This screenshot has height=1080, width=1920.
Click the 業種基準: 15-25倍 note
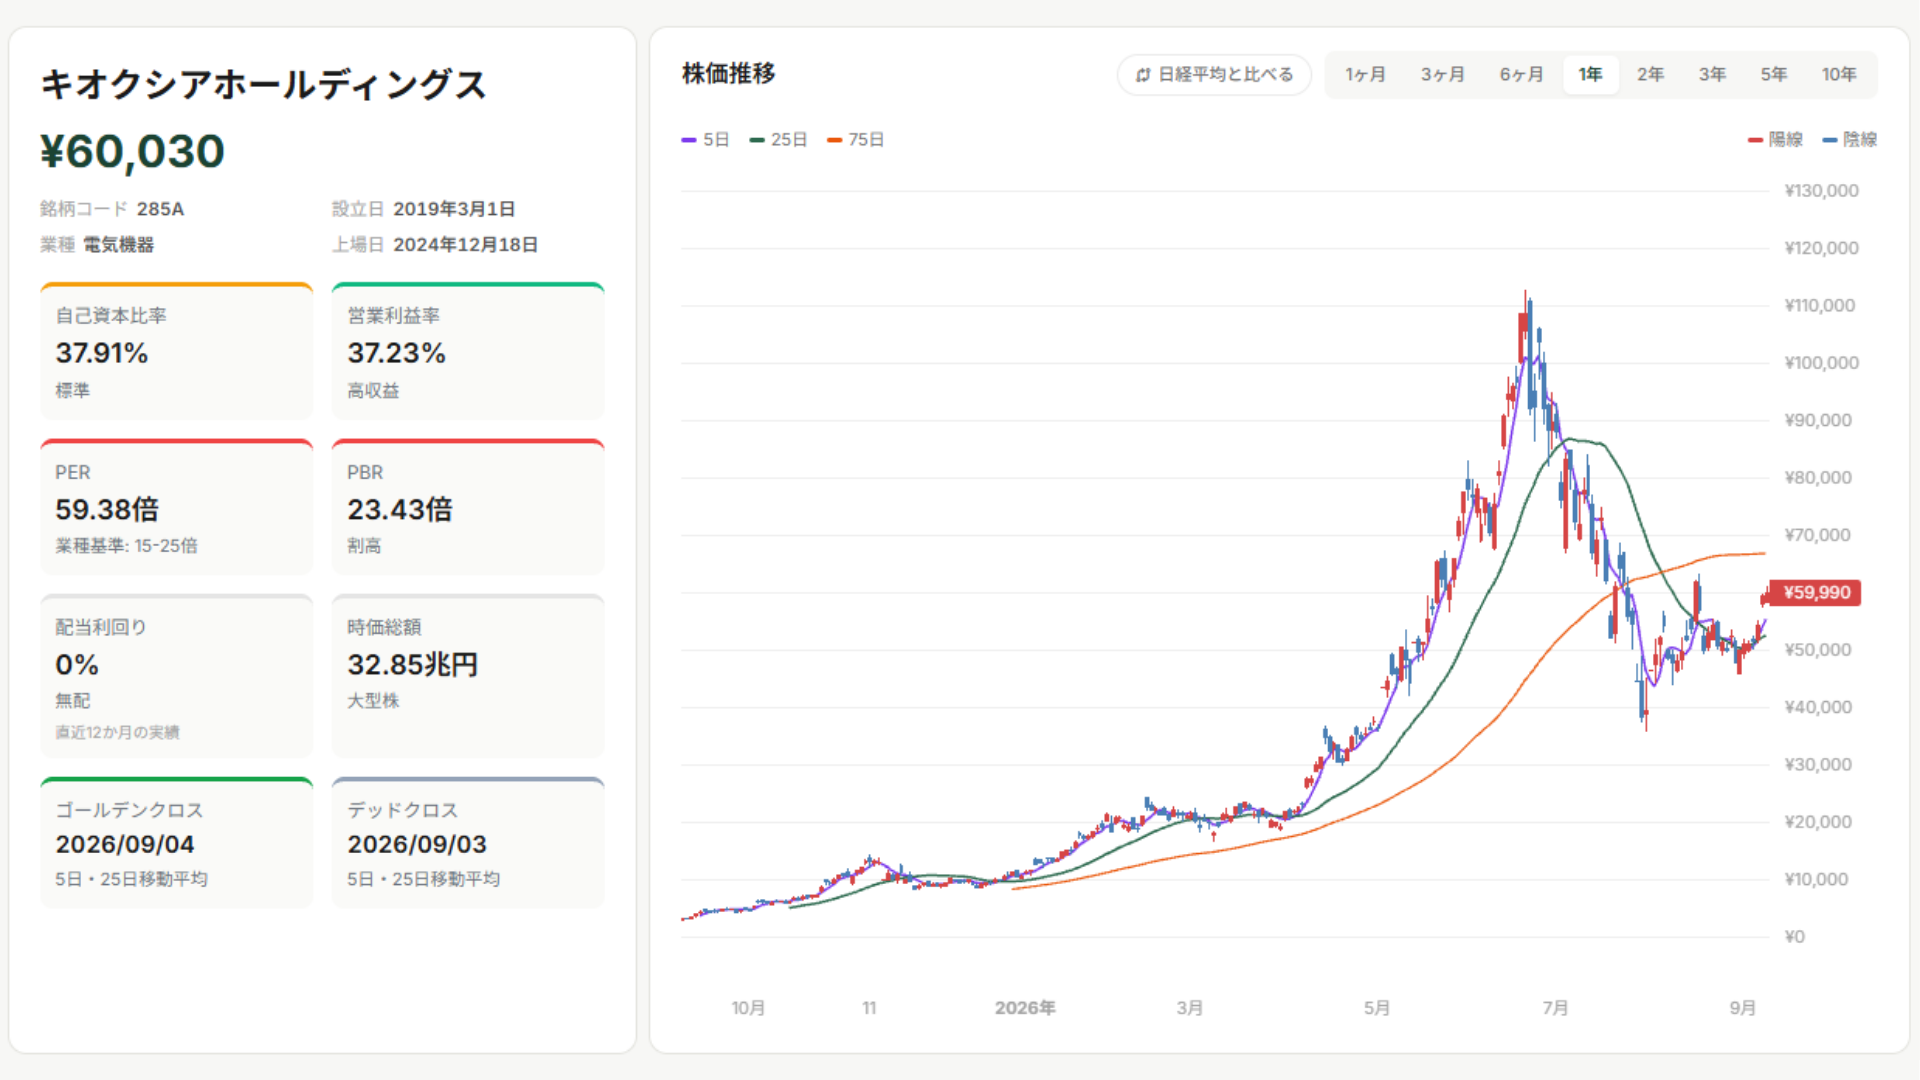[x=126, y=546]
